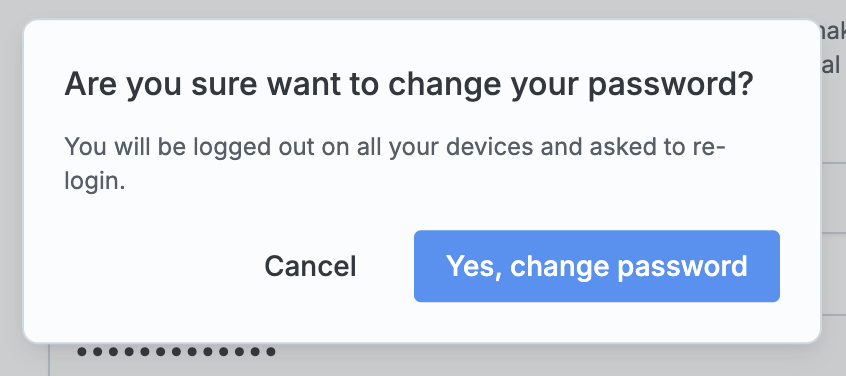Image resolution: width=846 pixels, height=376 pixels.
Task: Accept the password change confirmation
Action: 597,266
